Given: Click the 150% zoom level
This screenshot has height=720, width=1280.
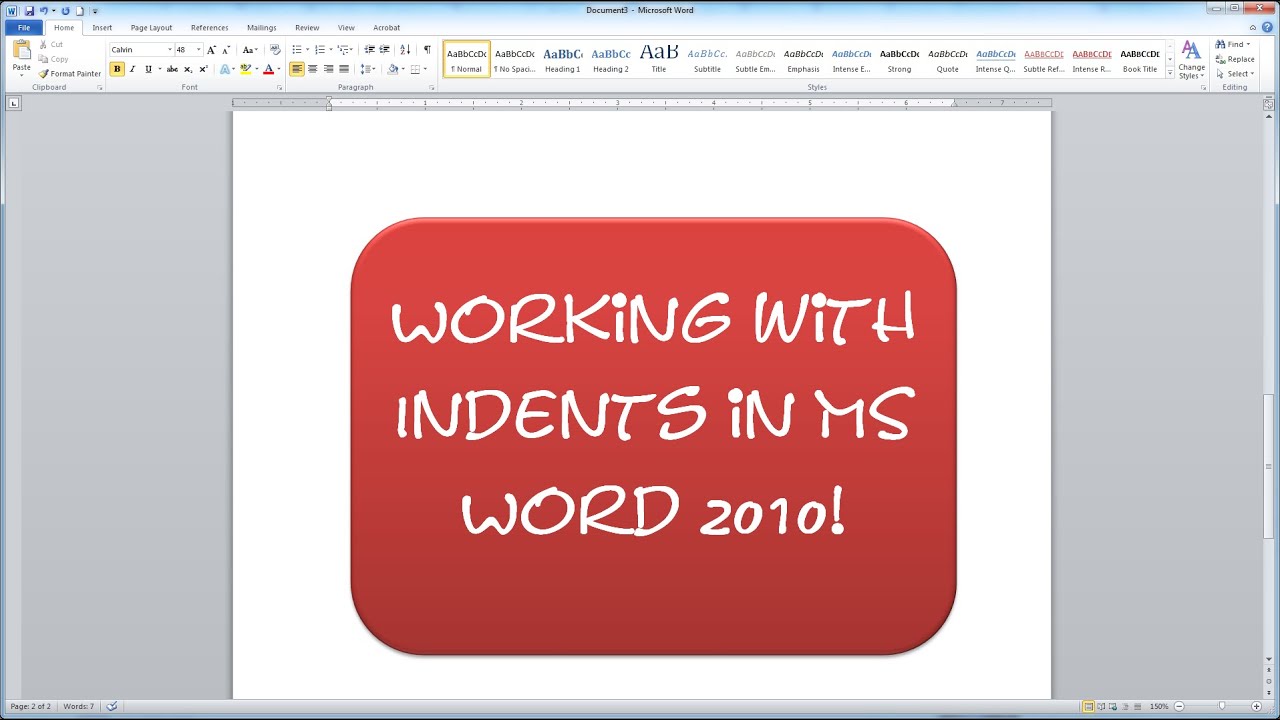Looking at the screenshot, I should point(1158,706).
